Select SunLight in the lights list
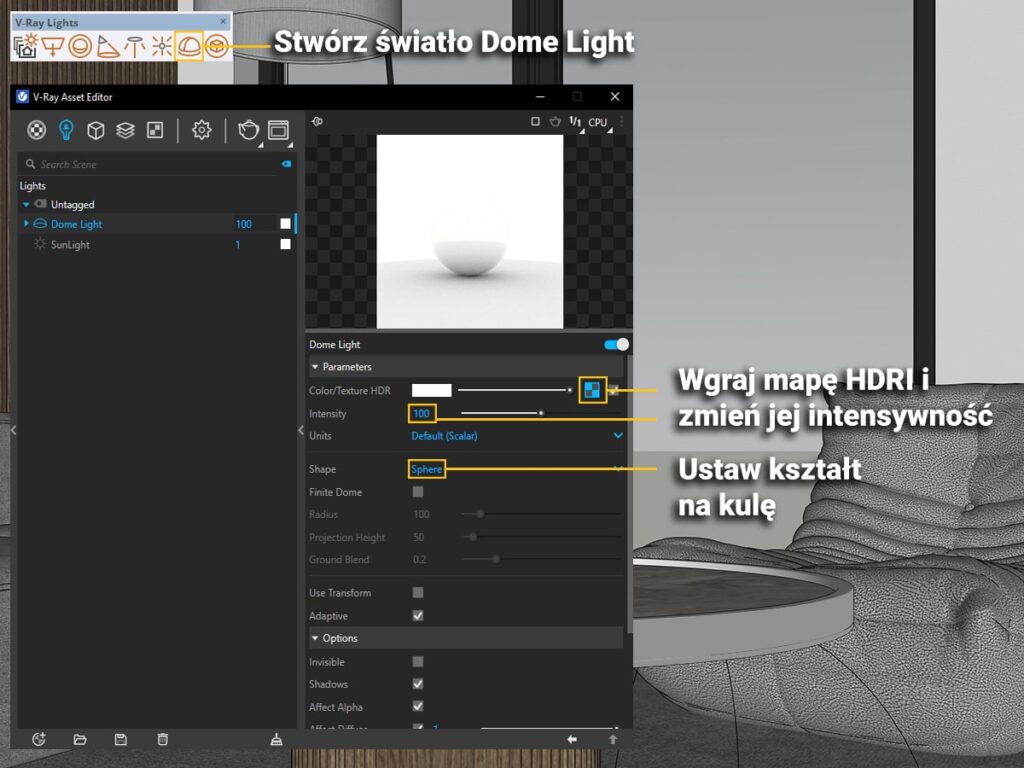This screenshot has width=1024, height=768. pos(70,245)
